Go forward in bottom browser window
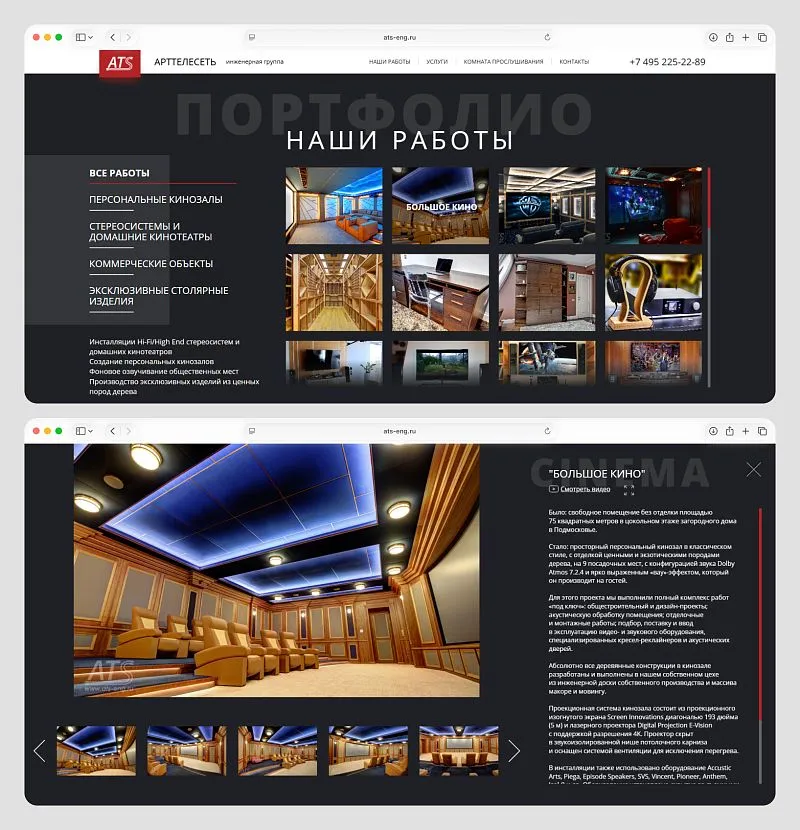This screenshot has width=800, height=830. pos(128,431)
